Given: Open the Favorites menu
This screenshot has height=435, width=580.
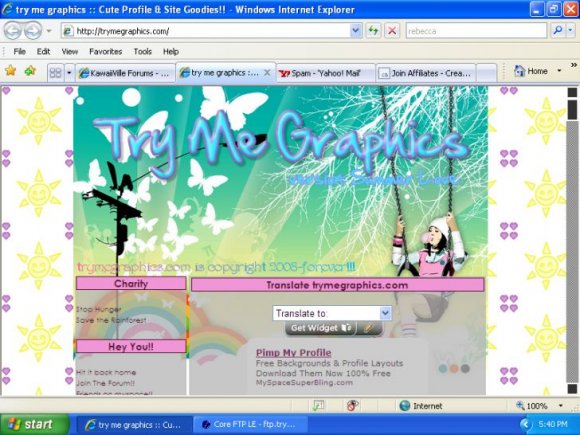Looking at the screenshot, I should point(105,51).
